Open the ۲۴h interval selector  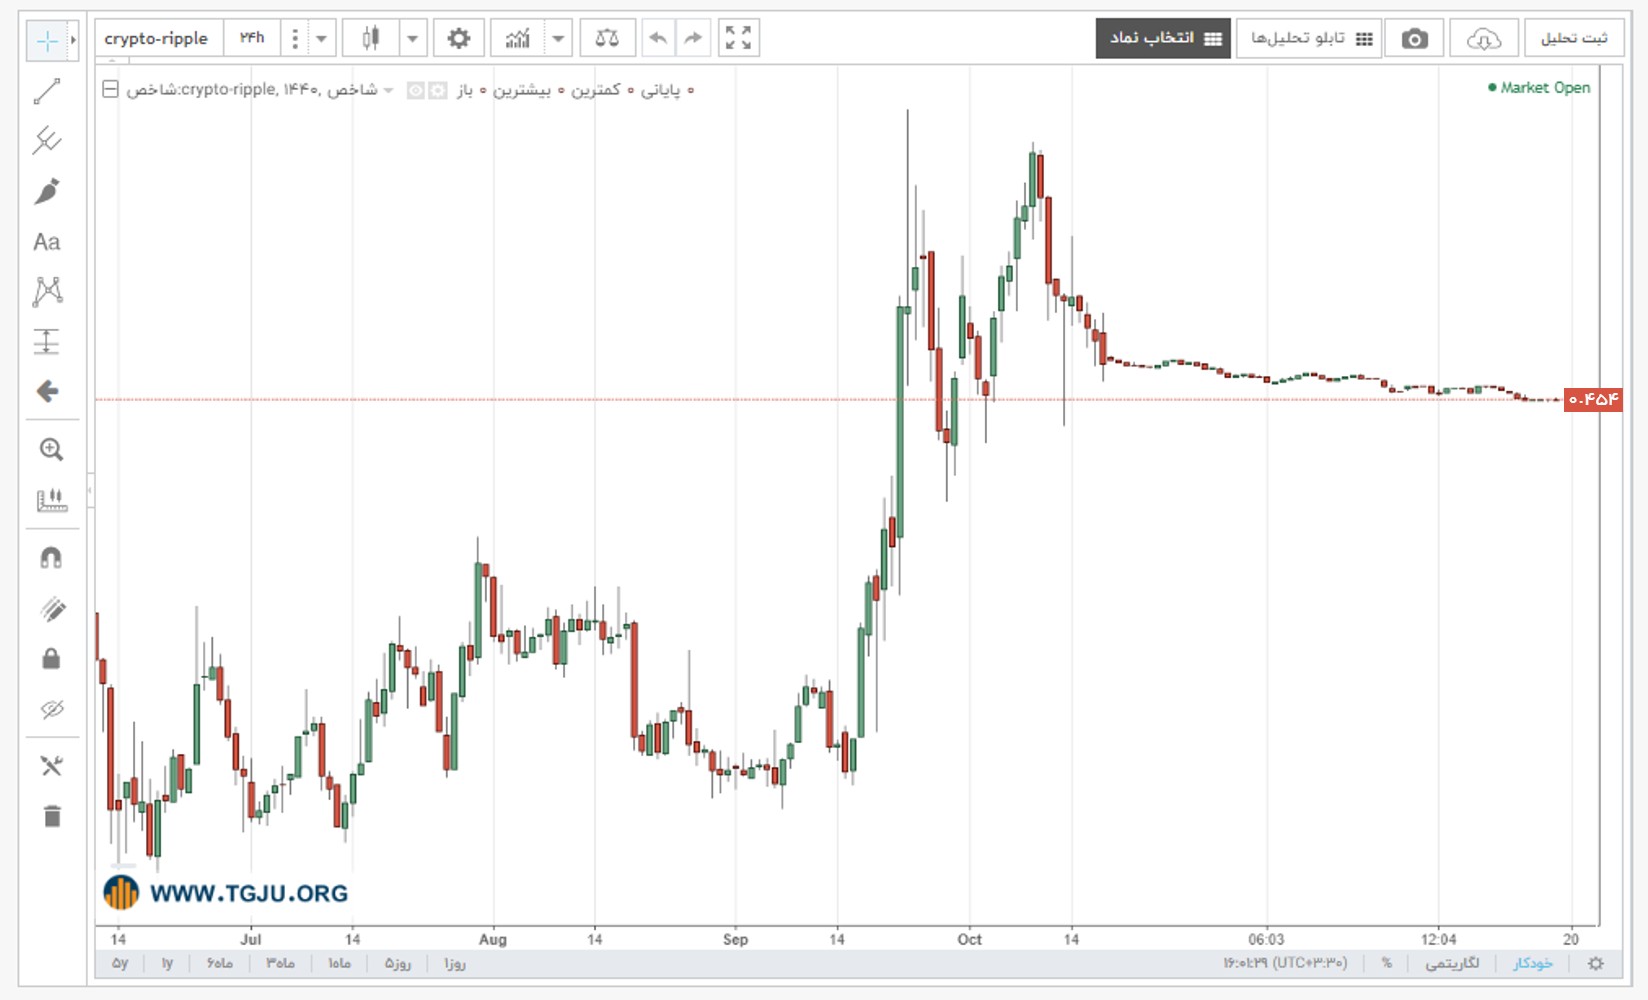[x=252, y=39]
